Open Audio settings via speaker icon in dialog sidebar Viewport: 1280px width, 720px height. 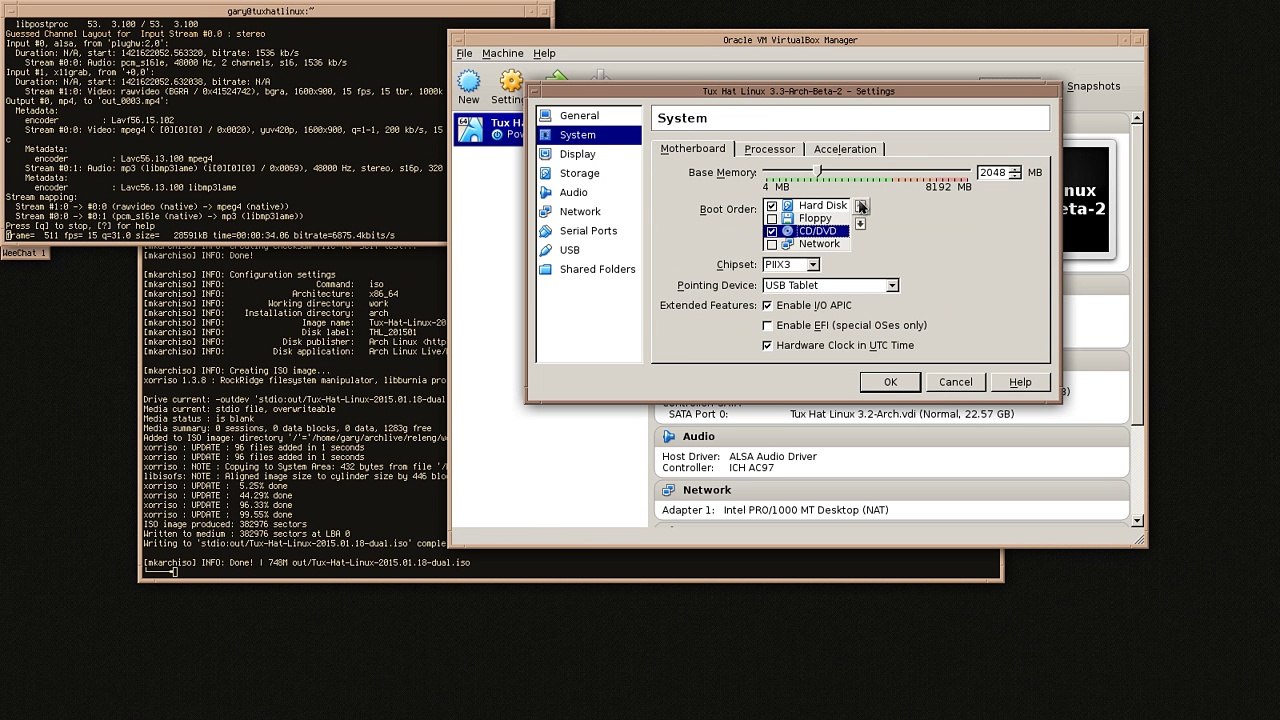(x=545, y=192)
